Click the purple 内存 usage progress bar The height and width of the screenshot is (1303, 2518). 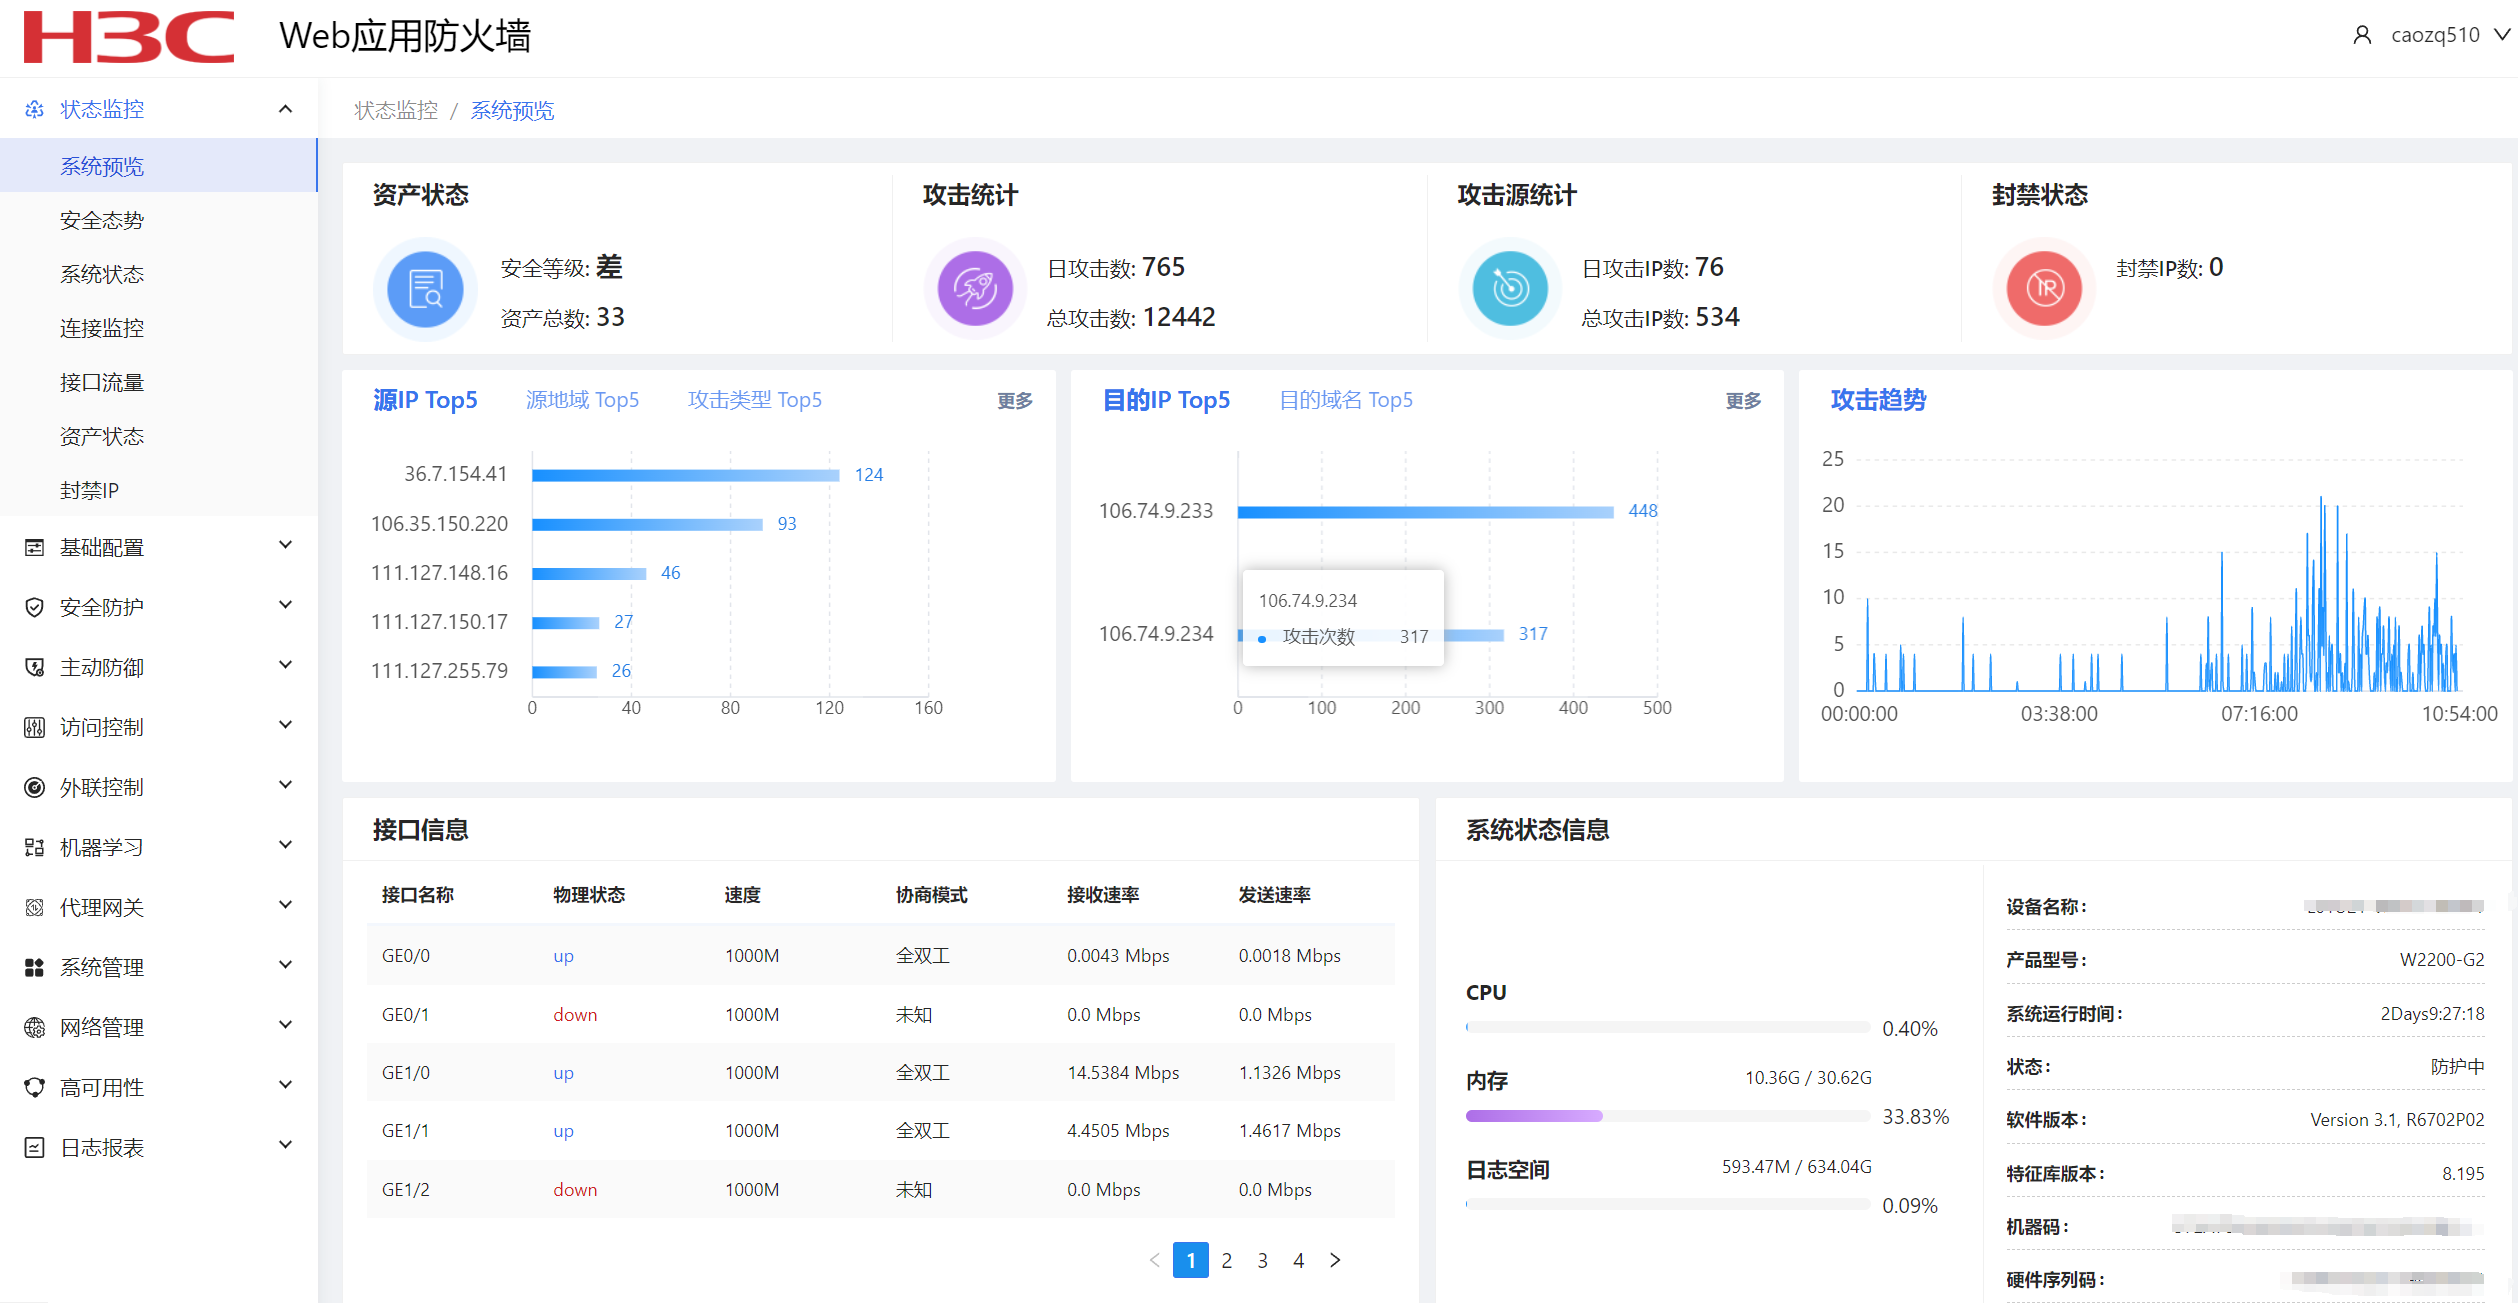click(1534, 1116)
